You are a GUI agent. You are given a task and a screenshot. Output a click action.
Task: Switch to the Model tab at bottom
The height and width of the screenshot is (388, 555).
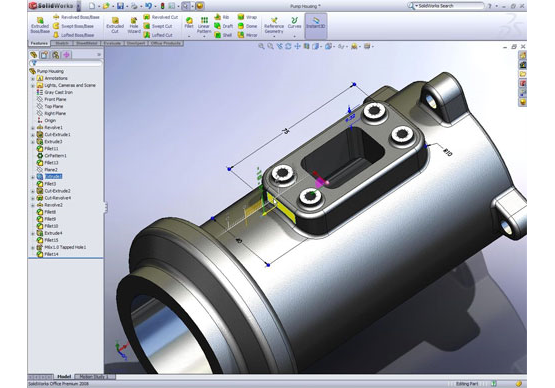64,377
